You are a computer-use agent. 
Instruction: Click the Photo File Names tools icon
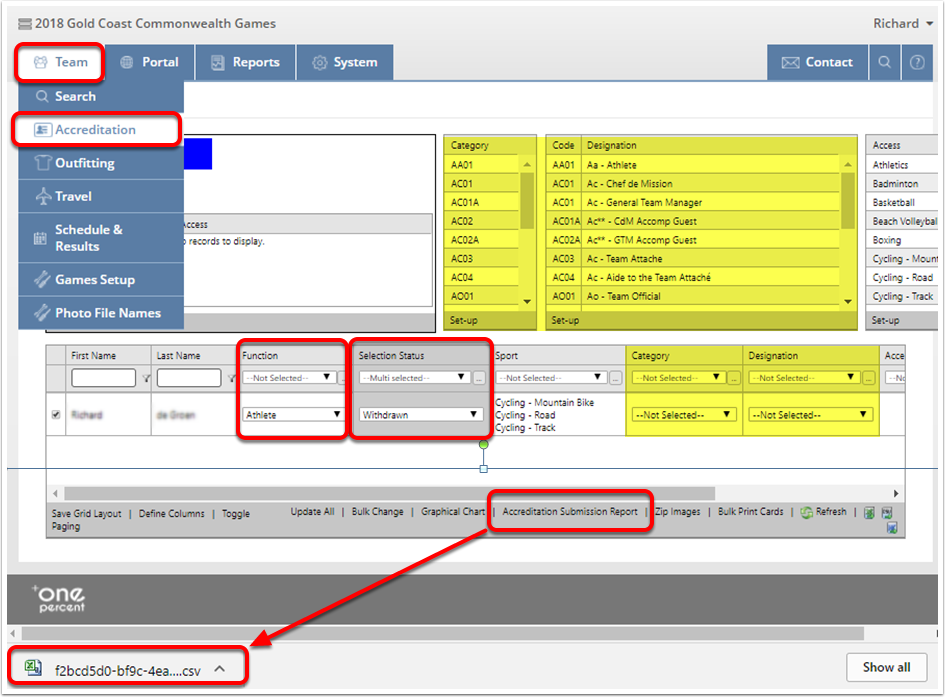(42, 313)
